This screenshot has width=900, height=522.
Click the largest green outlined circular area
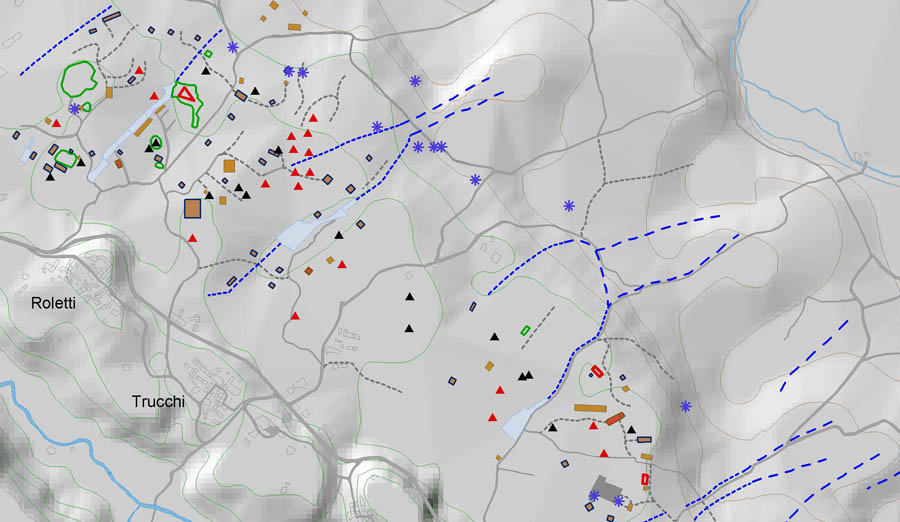pyautogui.click(x=79, y=79)
